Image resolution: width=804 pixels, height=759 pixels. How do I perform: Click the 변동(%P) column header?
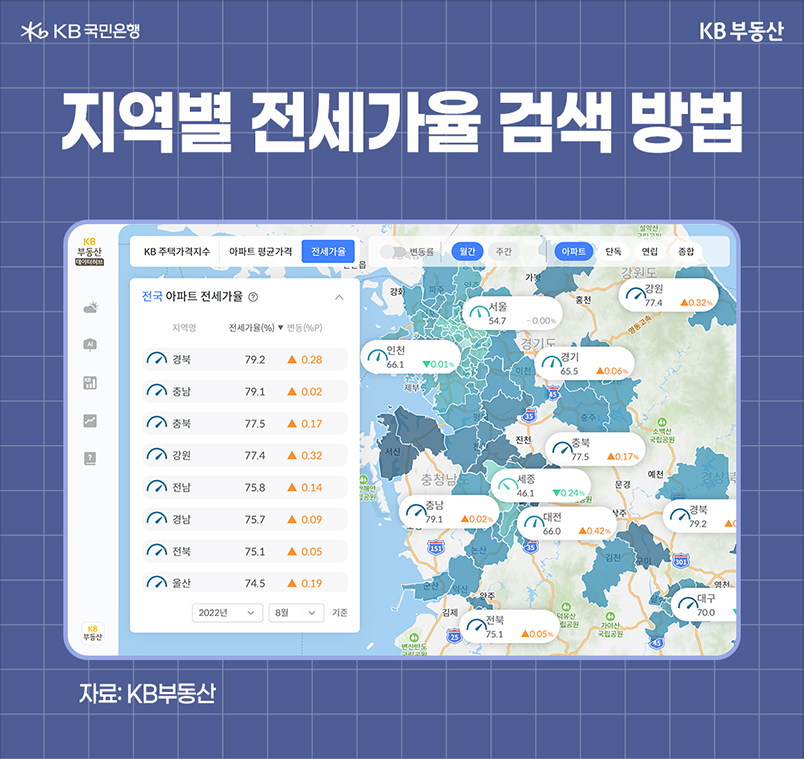pos(305,328)
